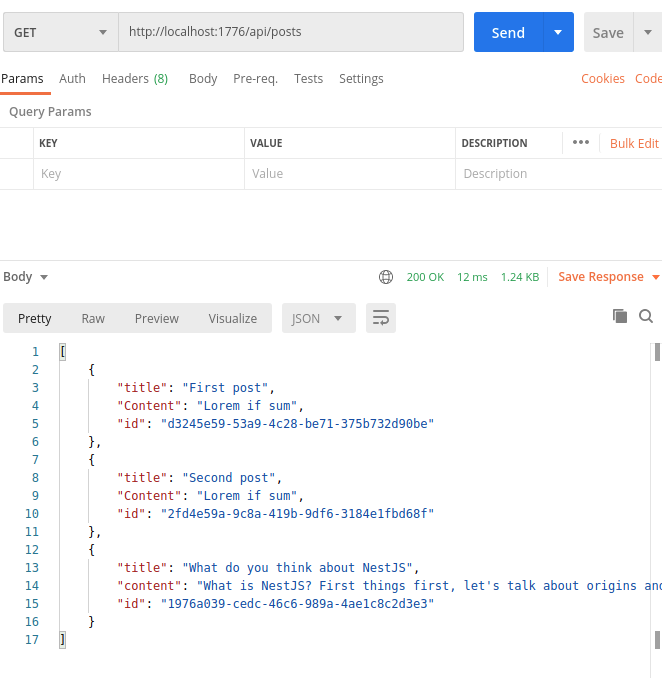Click the query param Key field
662x678 pixels.
(x=139, y=174)
